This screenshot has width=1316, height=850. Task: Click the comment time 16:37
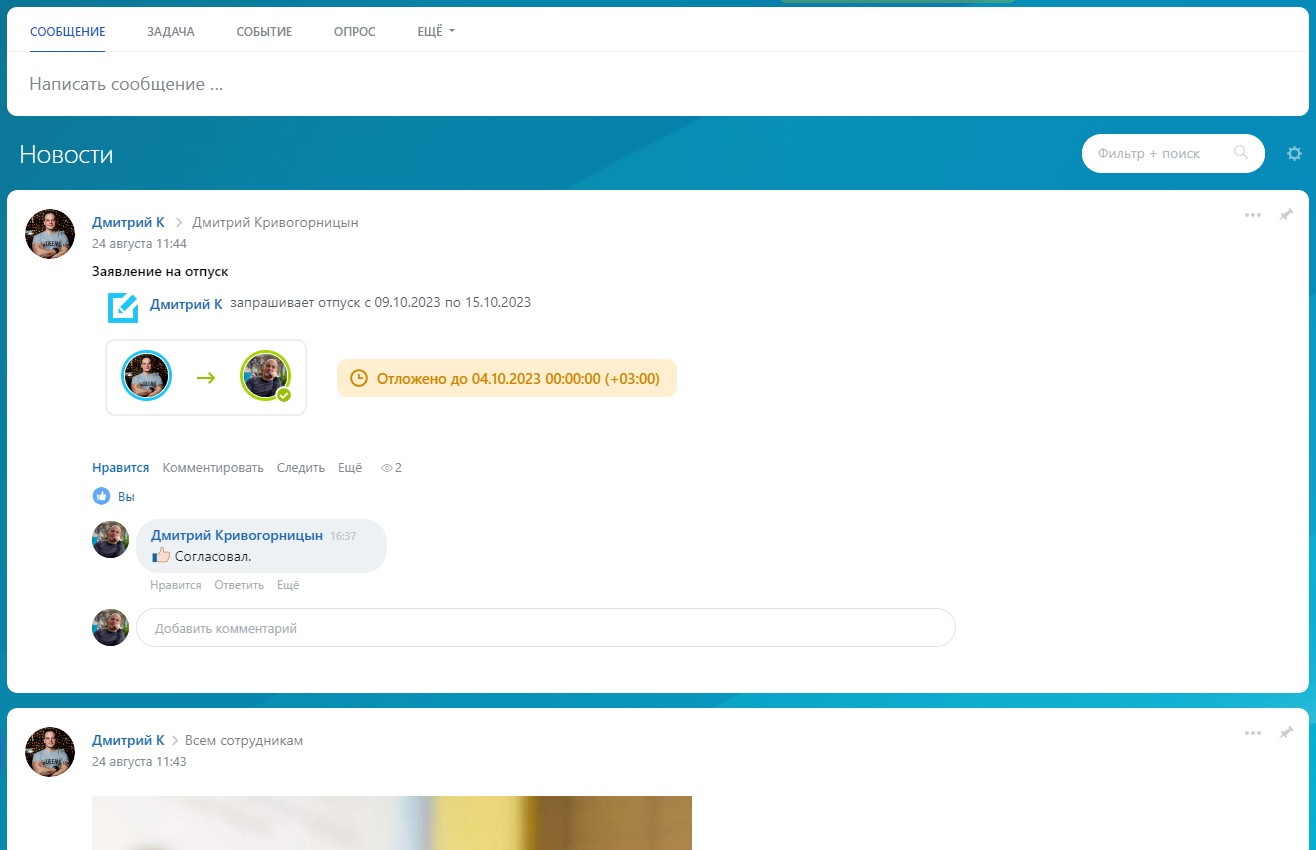[343, 536]
